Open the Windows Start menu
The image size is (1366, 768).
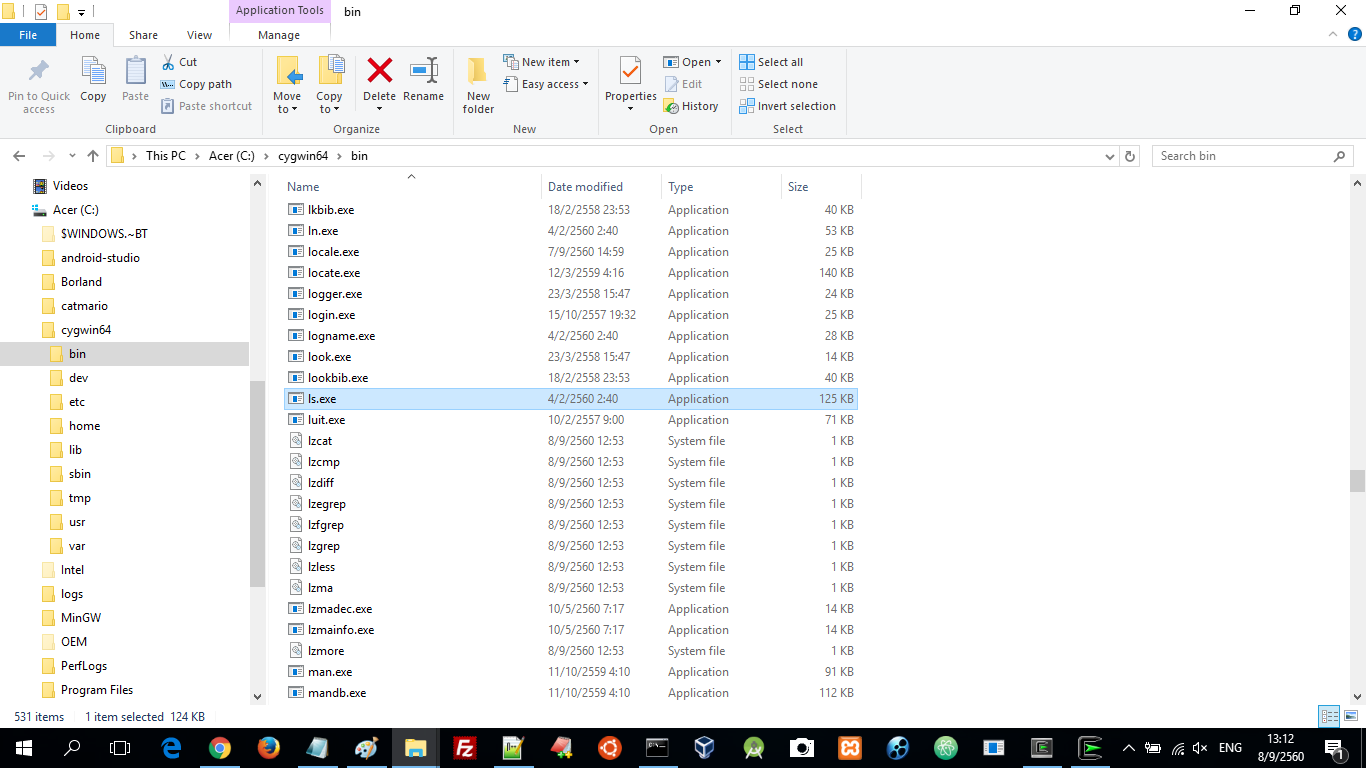(x=23, y=747)
